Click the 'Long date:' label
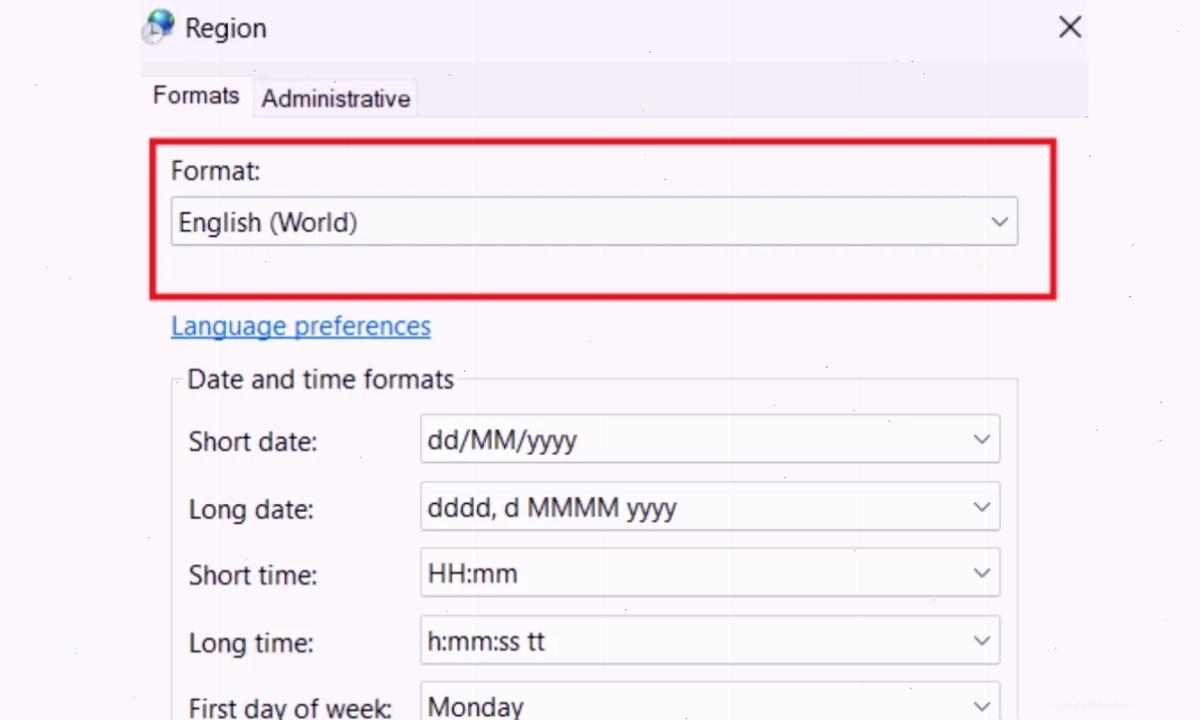 tap(251, 509)
